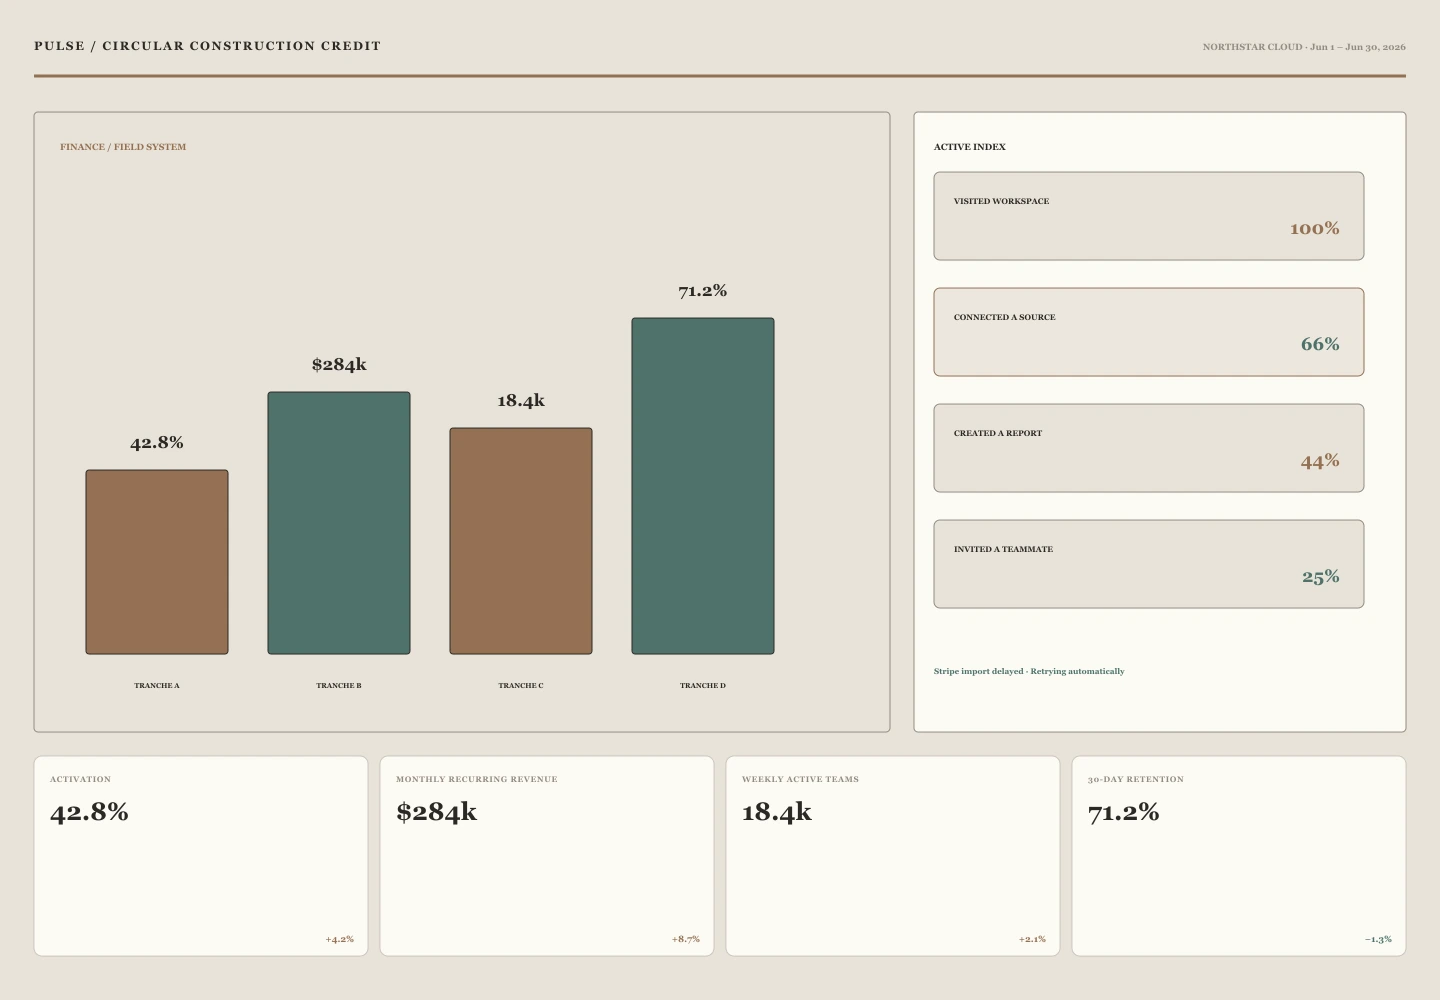Select the "TRANCHE D" axis label

coord(703,686)
